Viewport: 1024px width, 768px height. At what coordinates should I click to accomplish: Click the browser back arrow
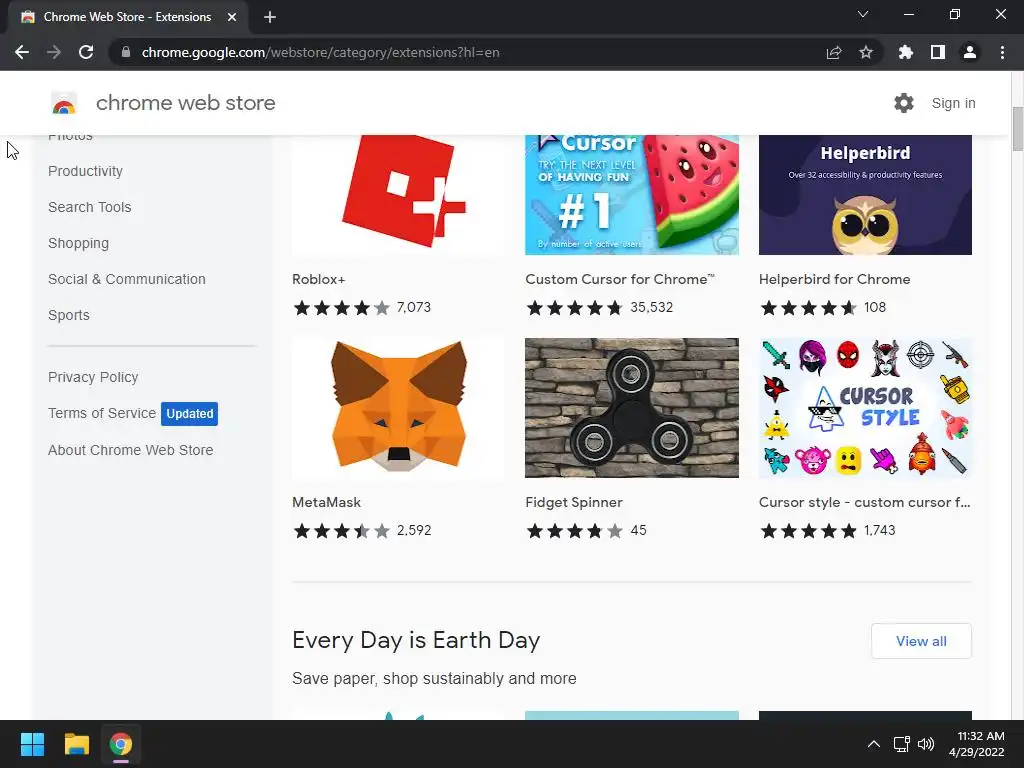[22, 52]
